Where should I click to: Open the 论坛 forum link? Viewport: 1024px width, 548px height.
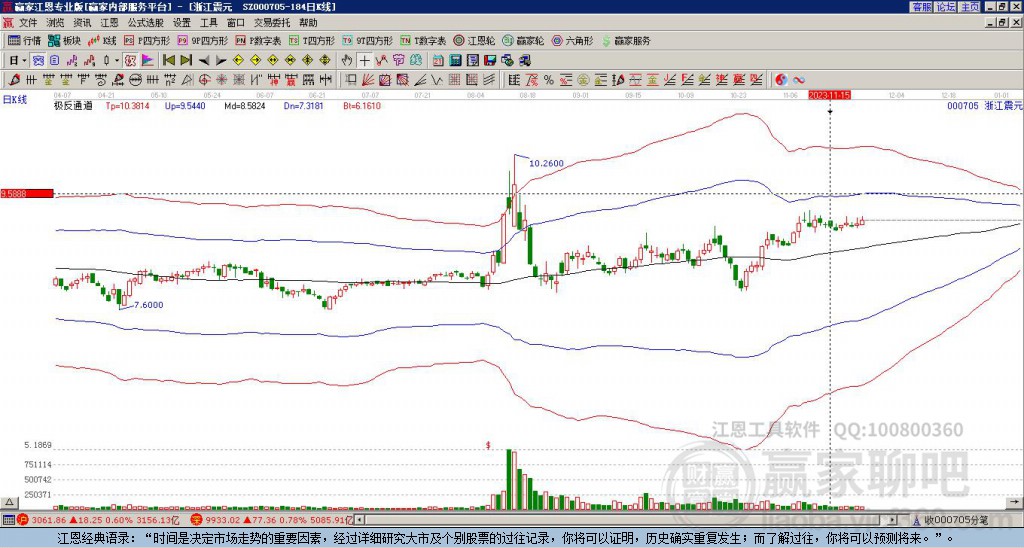click(x=946, y=7)
